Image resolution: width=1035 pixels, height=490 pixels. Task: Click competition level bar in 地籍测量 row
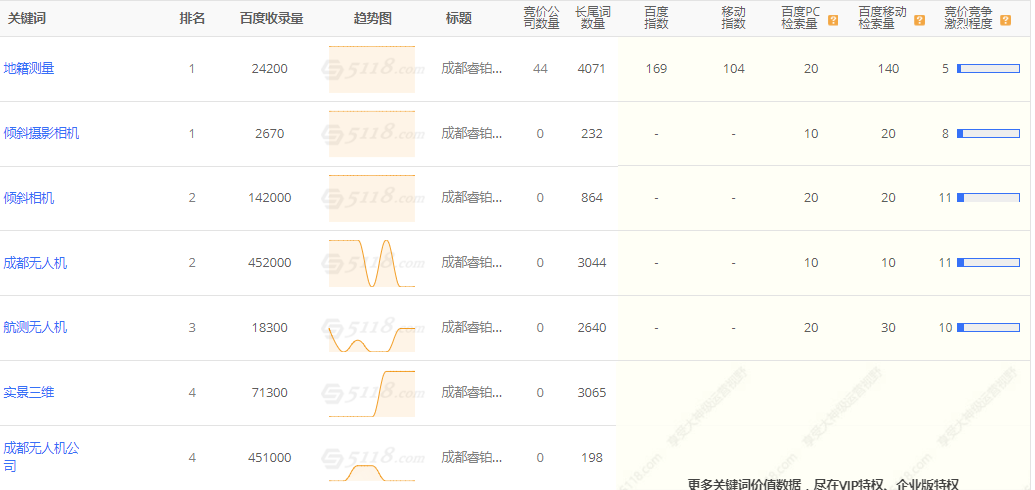988,69
